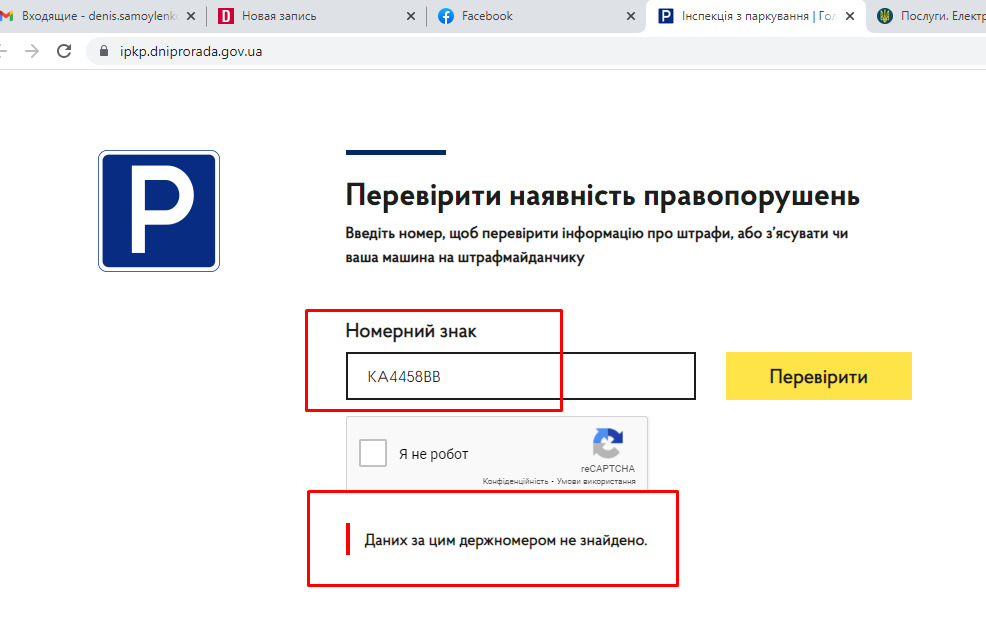
Task: Close the Gmail Входящие tab
Action: click(191, 16)
